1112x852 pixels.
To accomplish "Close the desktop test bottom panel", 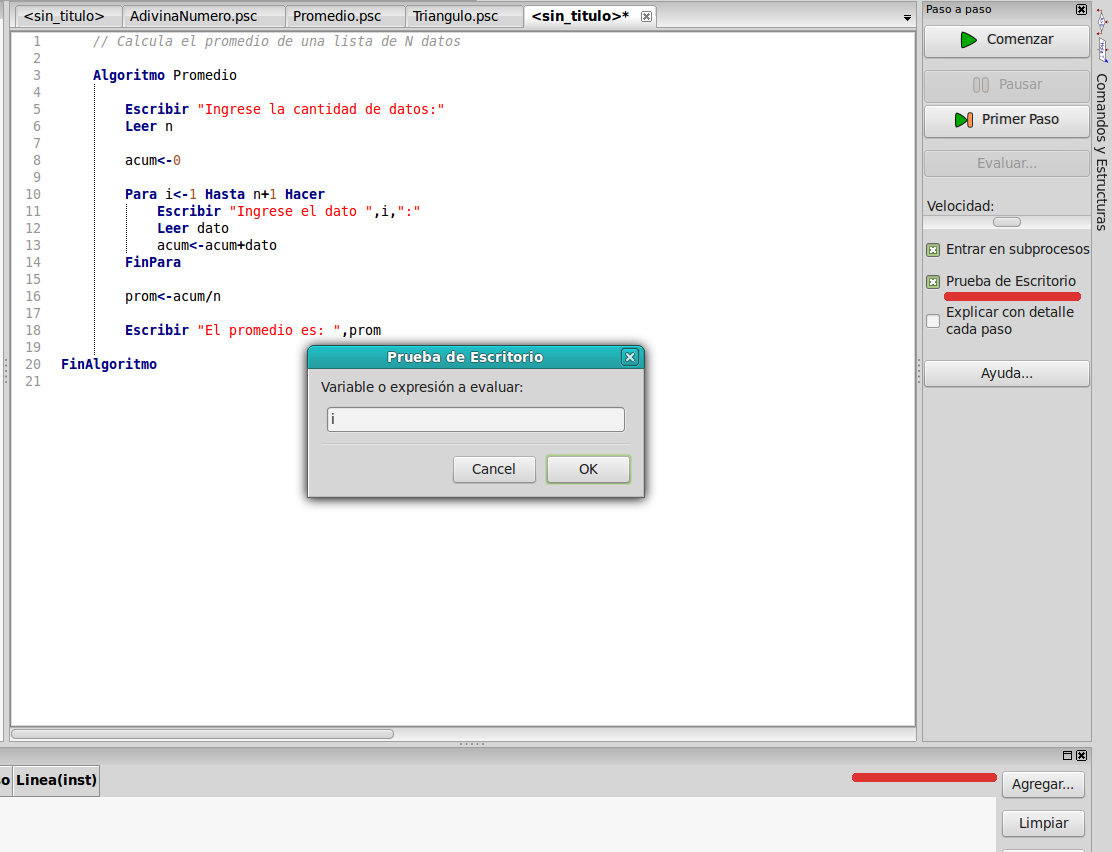I will [1082, 756].
